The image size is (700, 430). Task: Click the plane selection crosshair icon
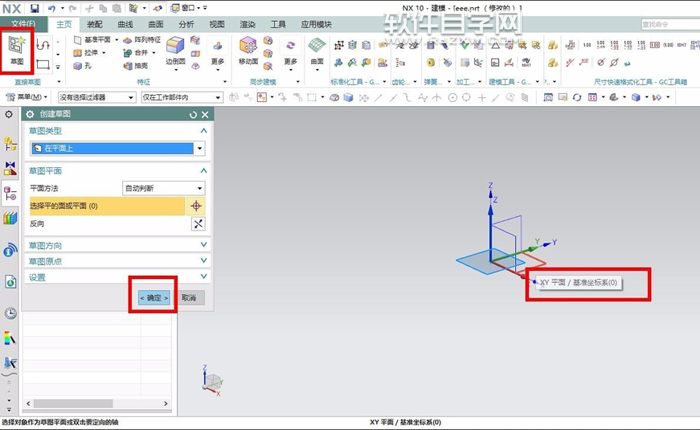pos(198,205)
